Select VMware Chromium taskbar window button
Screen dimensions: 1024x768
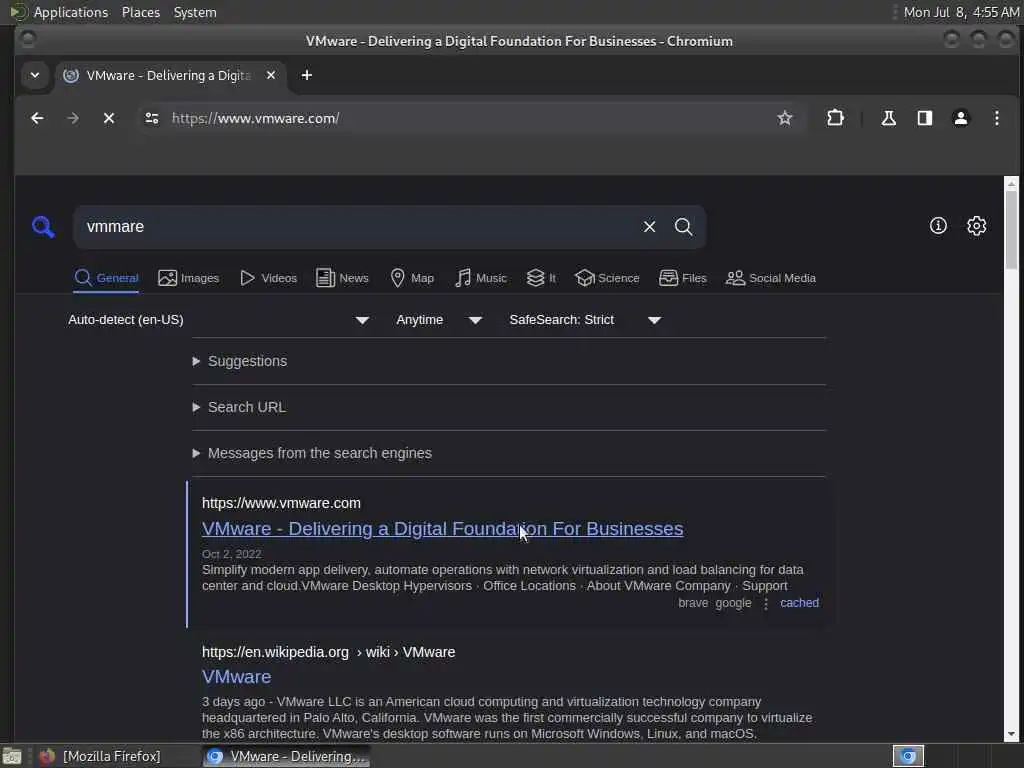pos(286,756)
